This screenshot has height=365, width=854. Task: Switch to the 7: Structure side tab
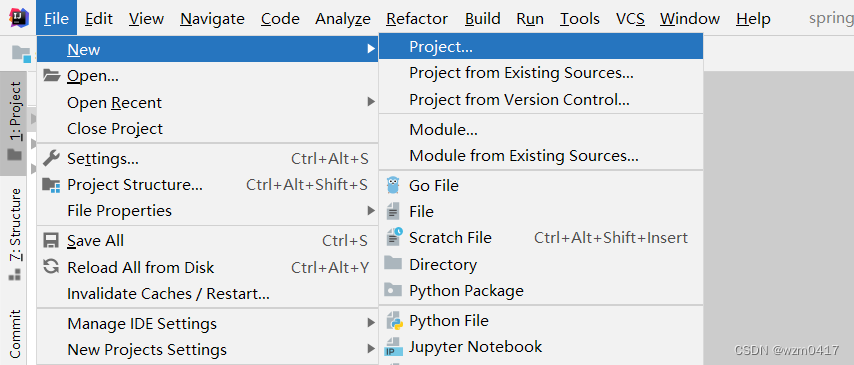pyautogui.click(x=14, y=234)
